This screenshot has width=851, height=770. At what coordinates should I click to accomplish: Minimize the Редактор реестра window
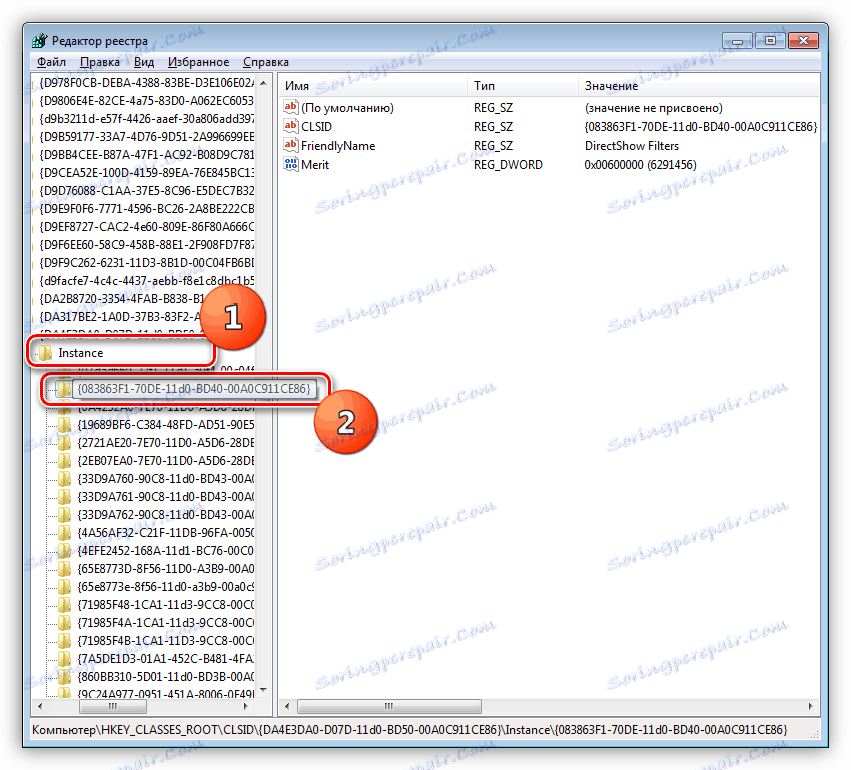[738, 40]
